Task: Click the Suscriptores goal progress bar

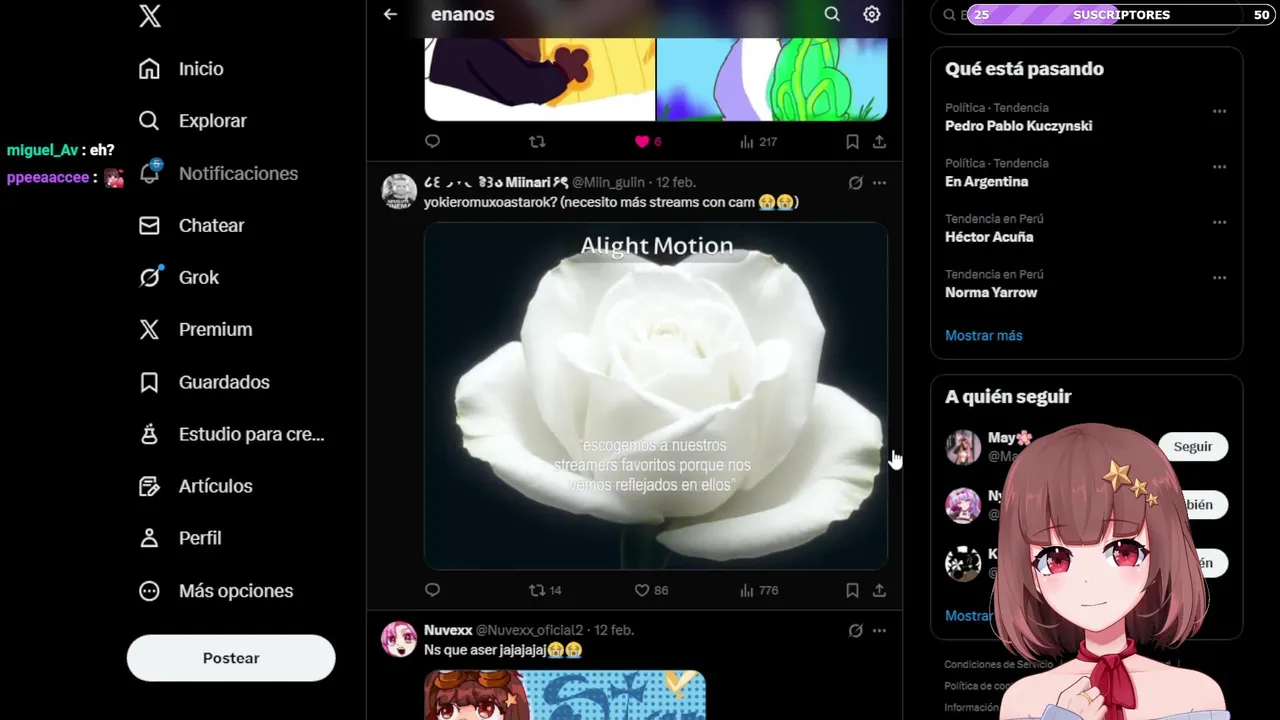Action: [x=1120, y=15]
